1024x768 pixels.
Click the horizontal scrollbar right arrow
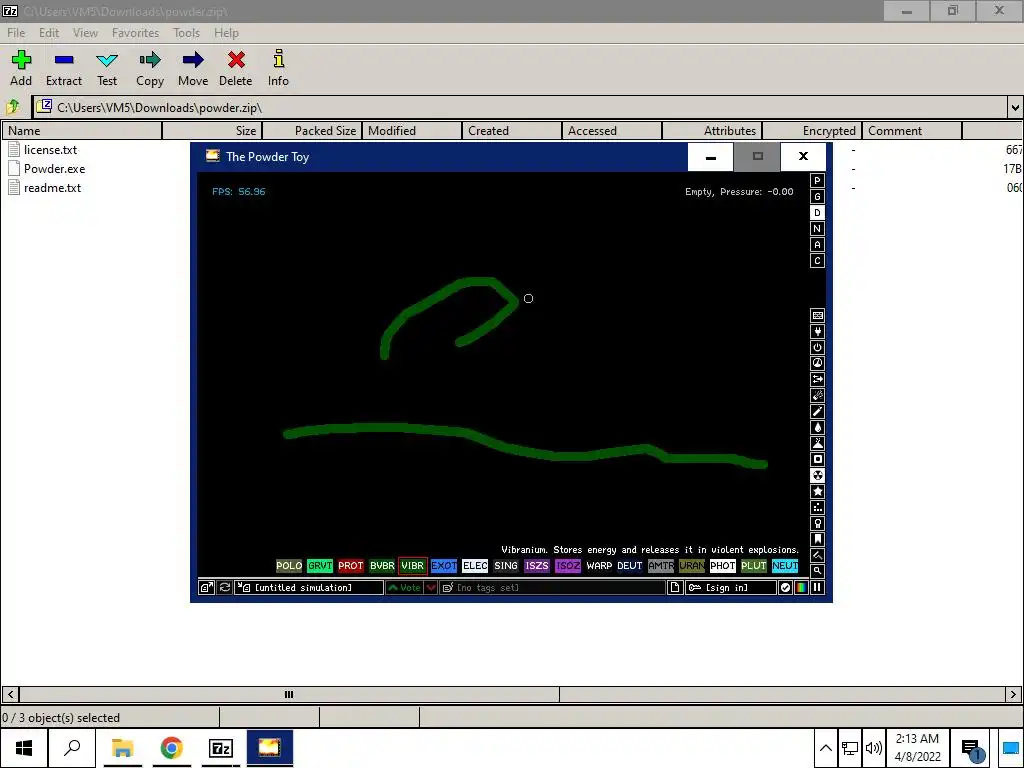coord(1014,694)
